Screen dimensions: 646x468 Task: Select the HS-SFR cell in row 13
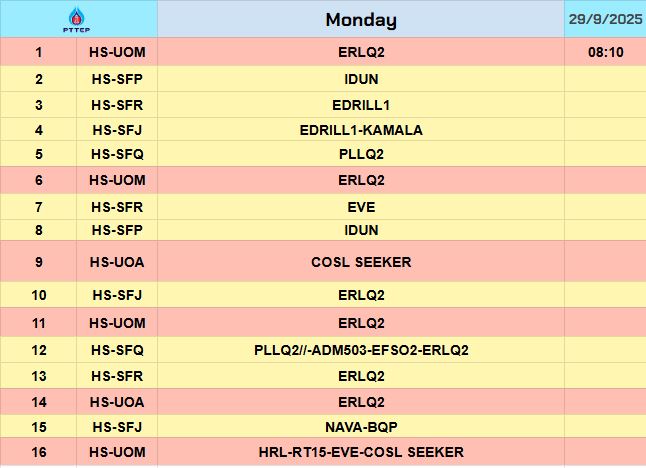tap(118, 376)
